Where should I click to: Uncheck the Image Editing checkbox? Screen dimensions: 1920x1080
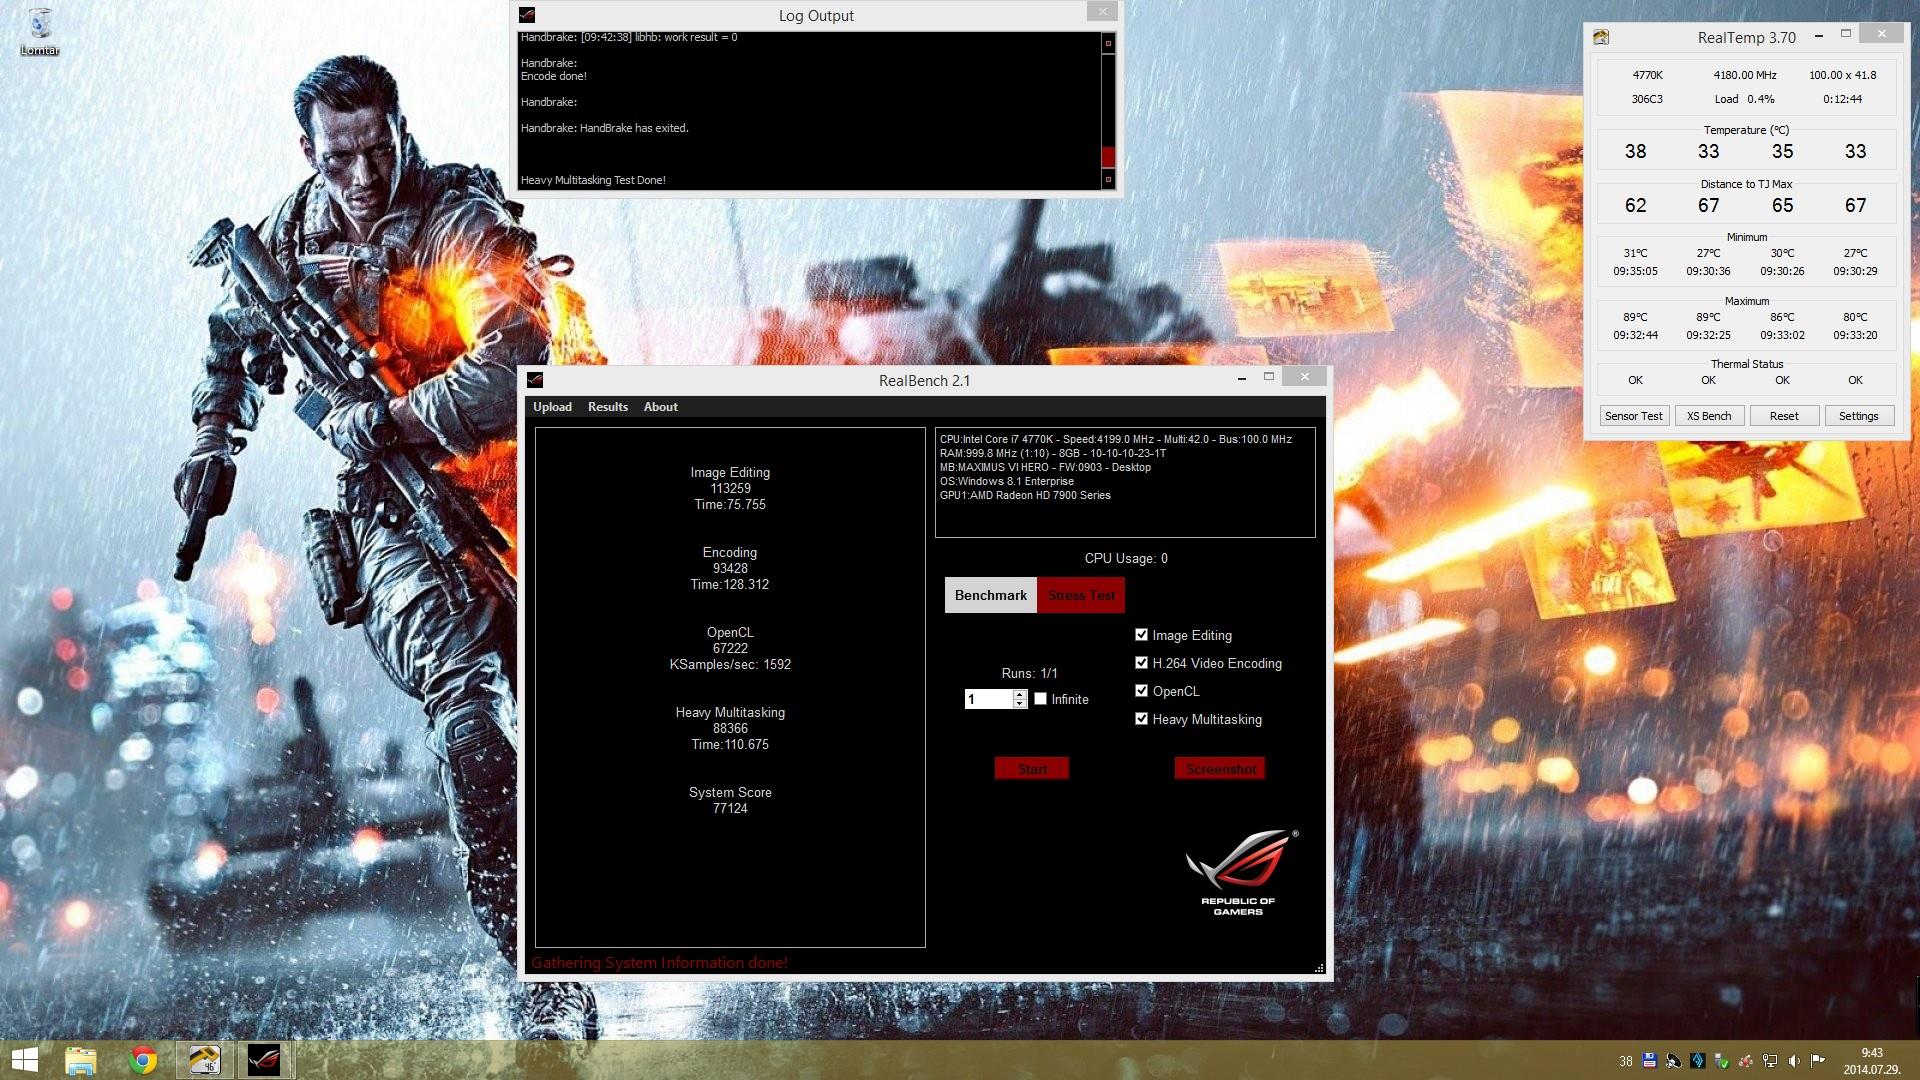(1141, 634)
